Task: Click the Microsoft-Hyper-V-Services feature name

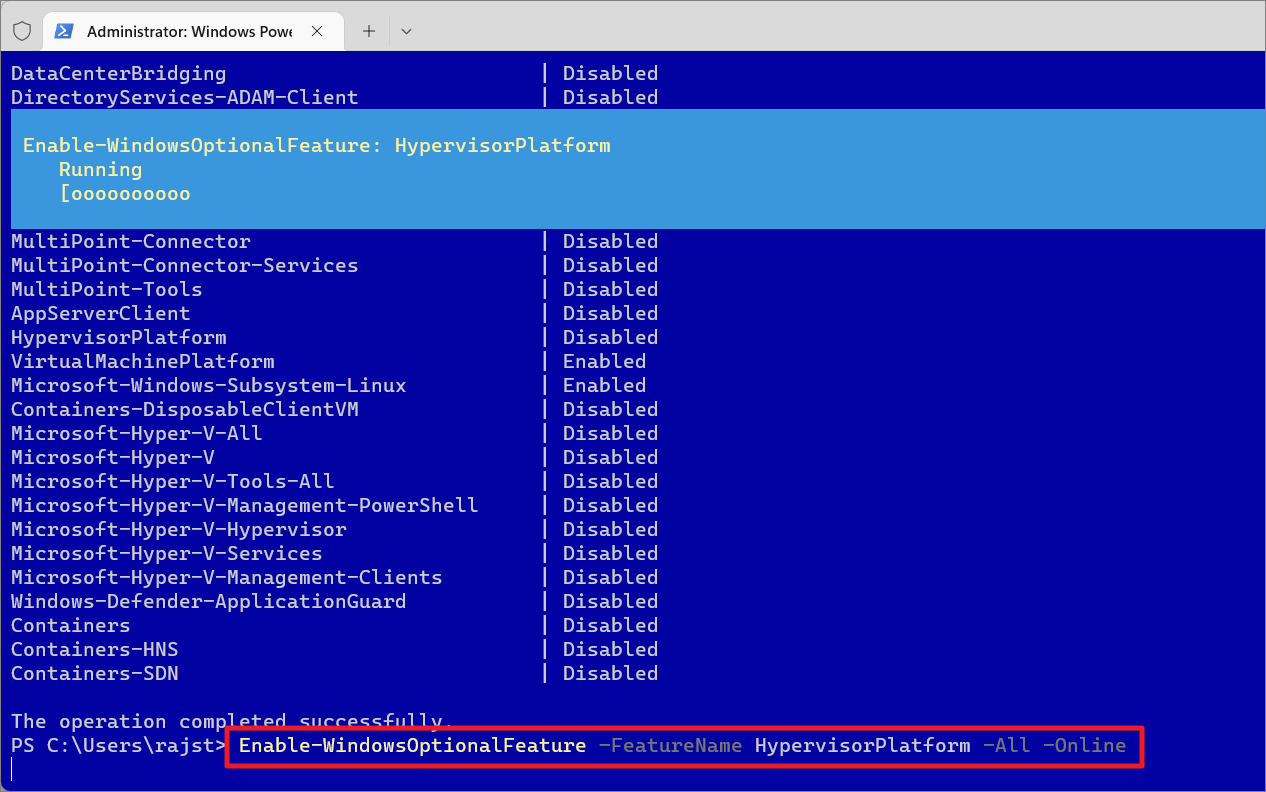Action: click(x=166, y=553)
